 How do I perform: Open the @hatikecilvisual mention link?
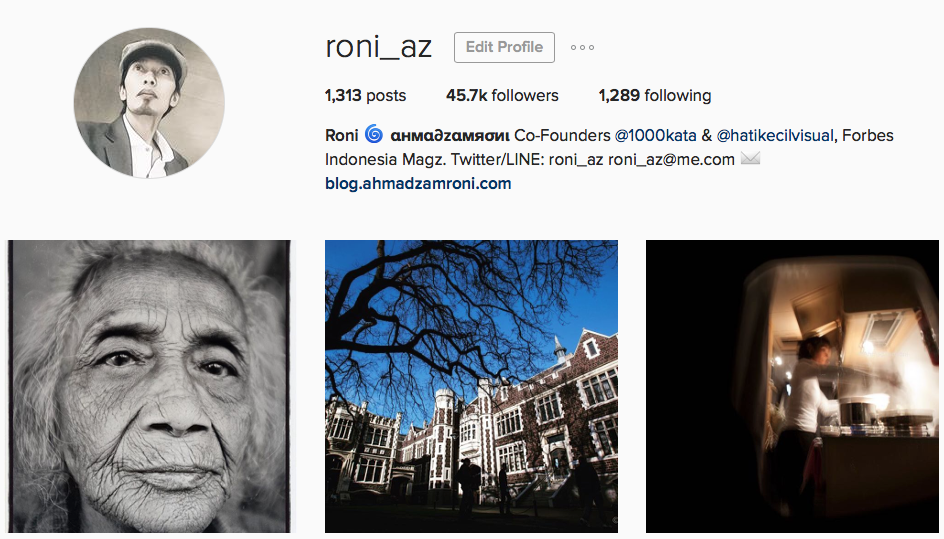775,136
